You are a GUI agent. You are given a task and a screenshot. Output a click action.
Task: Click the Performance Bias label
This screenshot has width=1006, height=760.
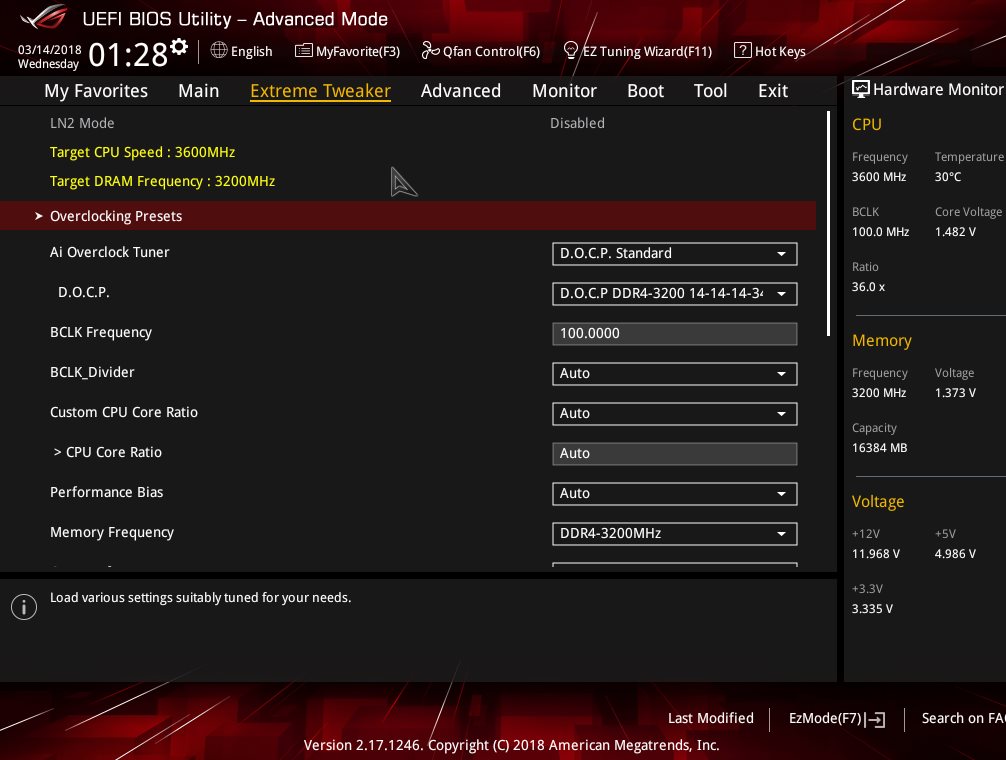pos(107,493)
